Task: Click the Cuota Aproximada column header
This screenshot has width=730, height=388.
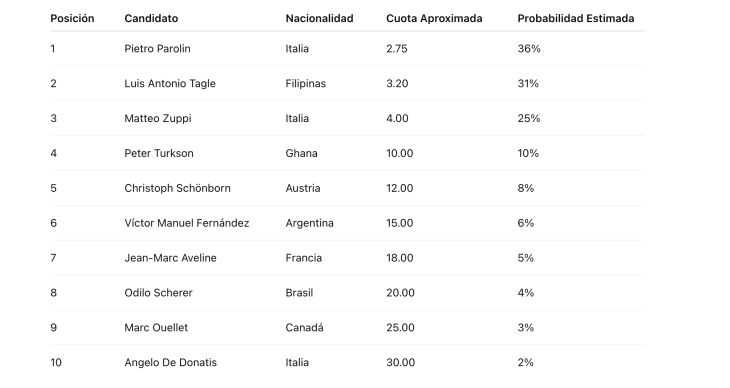Action: (434, 18)
